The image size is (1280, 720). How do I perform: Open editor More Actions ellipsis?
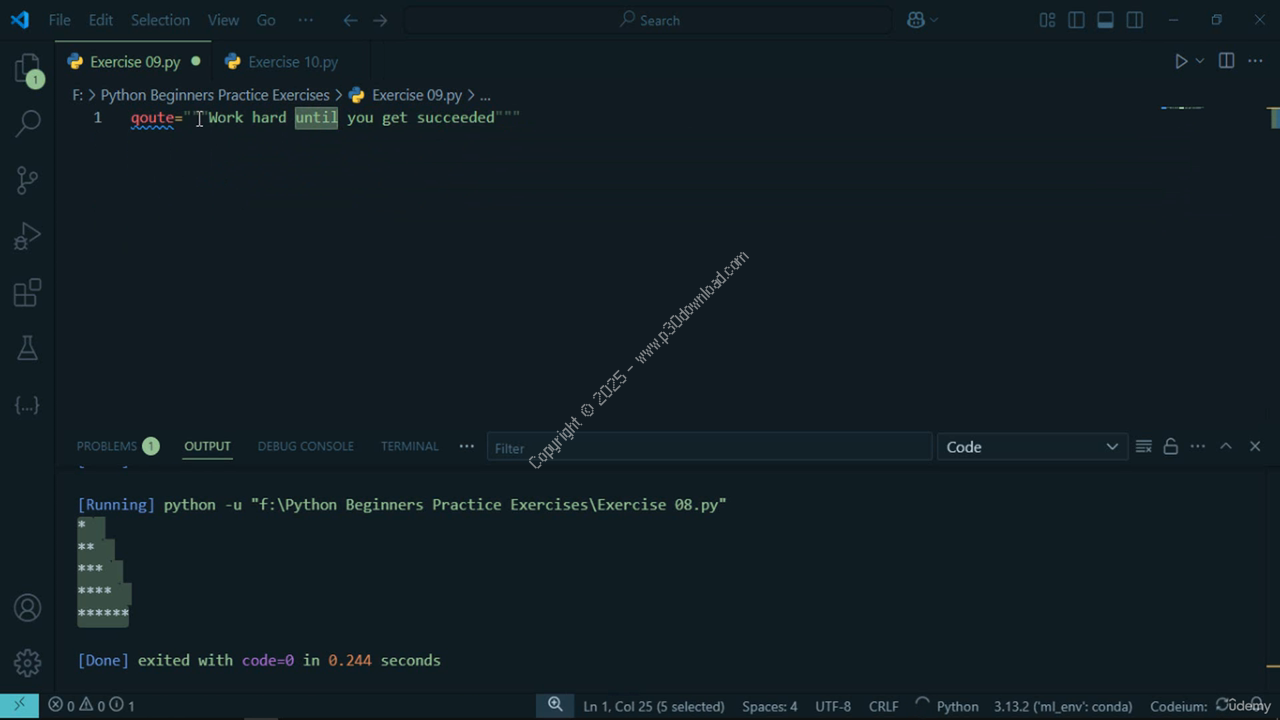pos(1255,61)
